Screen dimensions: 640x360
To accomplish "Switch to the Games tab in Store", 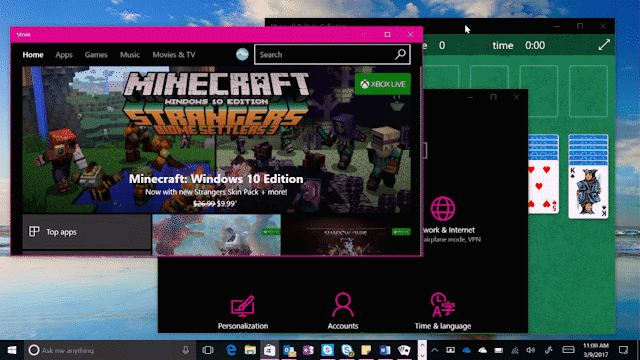I will pos(96,55).
